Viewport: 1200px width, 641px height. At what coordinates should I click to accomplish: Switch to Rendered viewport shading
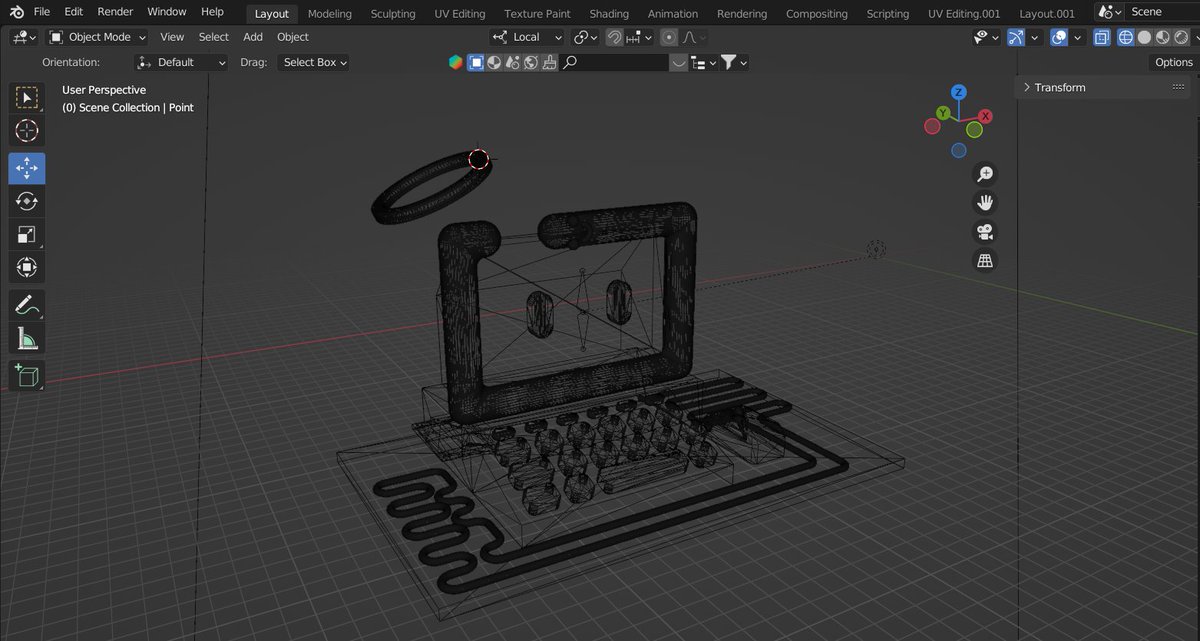(1181, 37)
